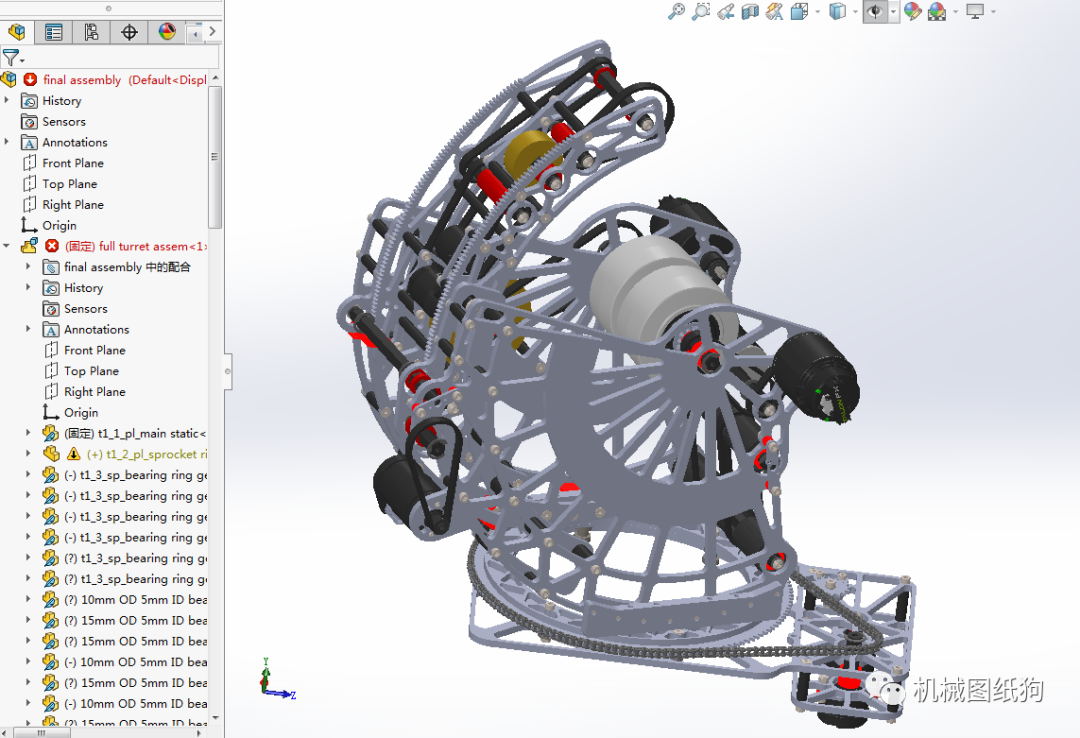Open the View Settings monitor icon
Screen dimensions: 1080x738
pyautogui.click(x=973, y=11)
